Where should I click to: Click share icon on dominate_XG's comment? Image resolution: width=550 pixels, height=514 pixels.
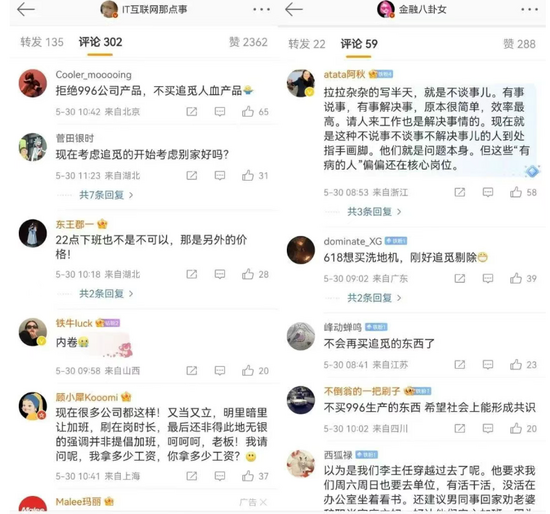460,279
